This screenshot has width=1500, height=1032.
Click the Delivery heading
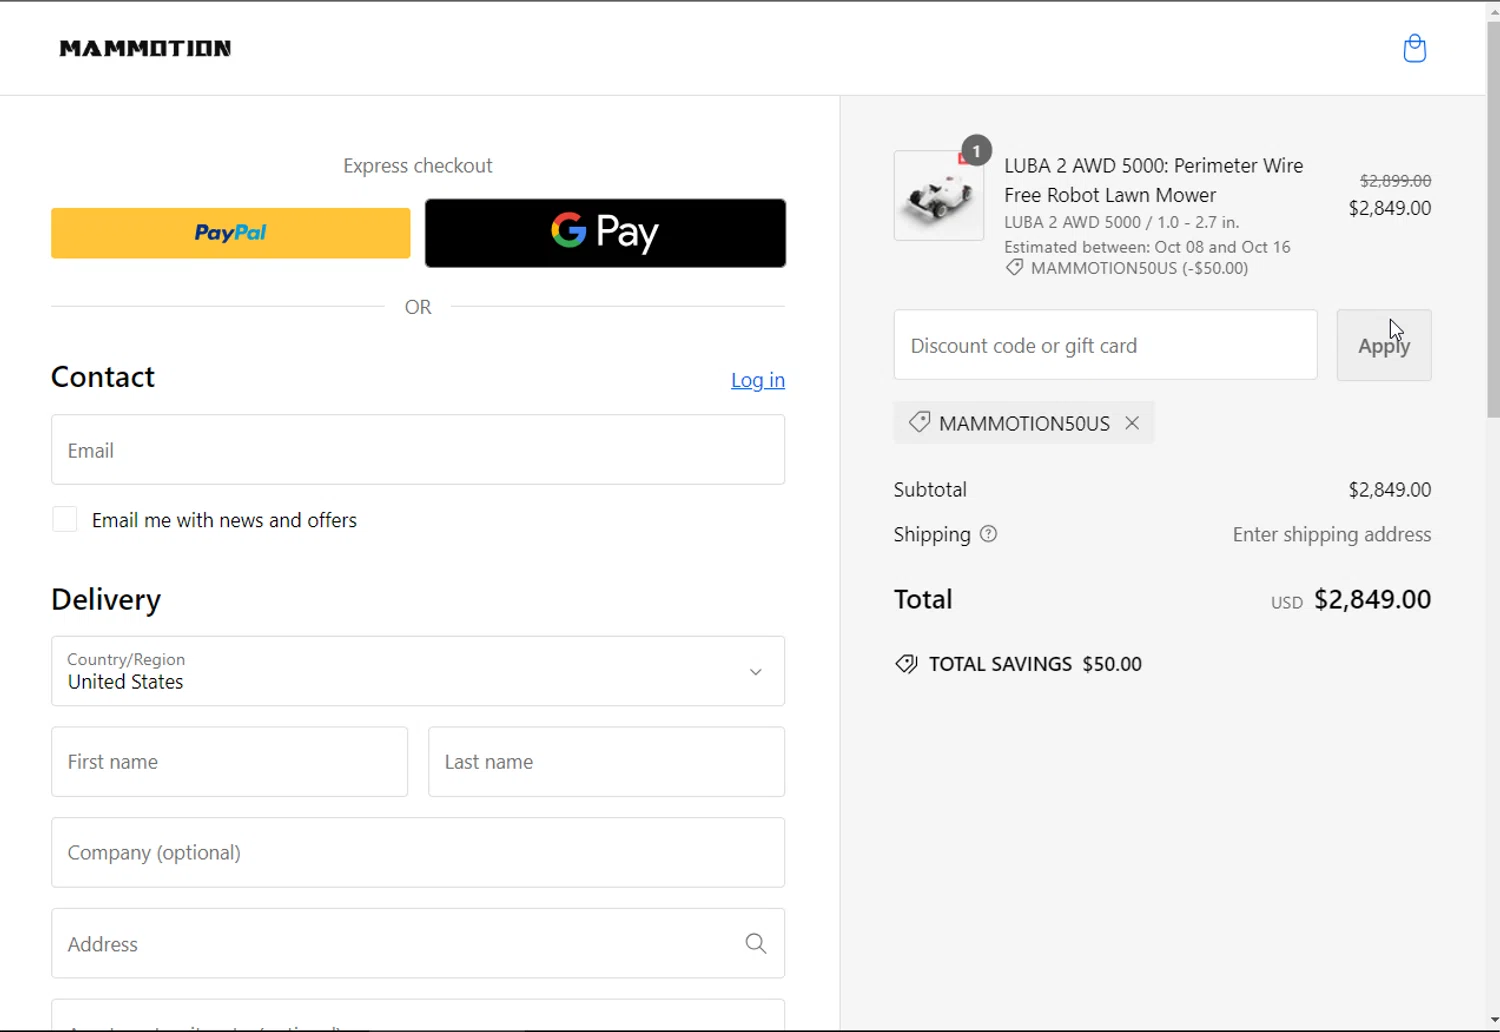click(106, 599)
